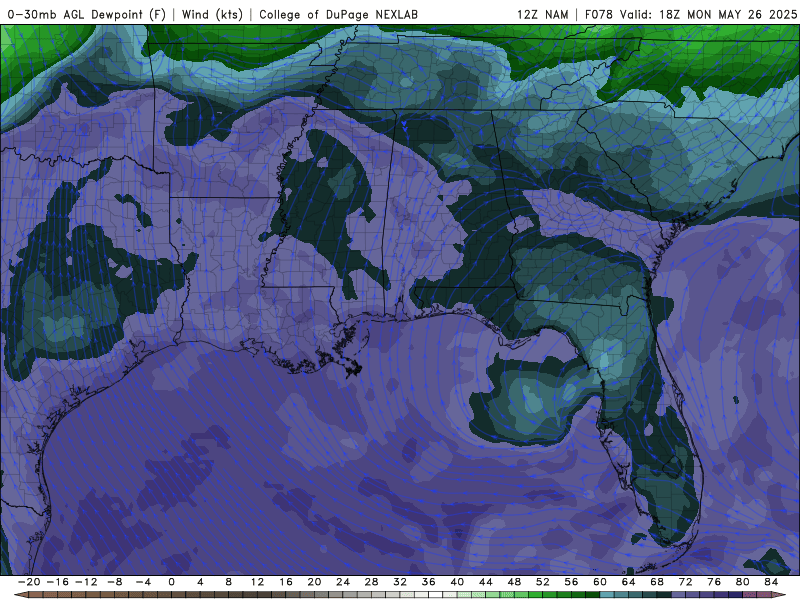The image size is (800, 600).
Task: Click the "0-30mb AGL Dewpoint (F)" title text
Action: [x=87, y=14]
